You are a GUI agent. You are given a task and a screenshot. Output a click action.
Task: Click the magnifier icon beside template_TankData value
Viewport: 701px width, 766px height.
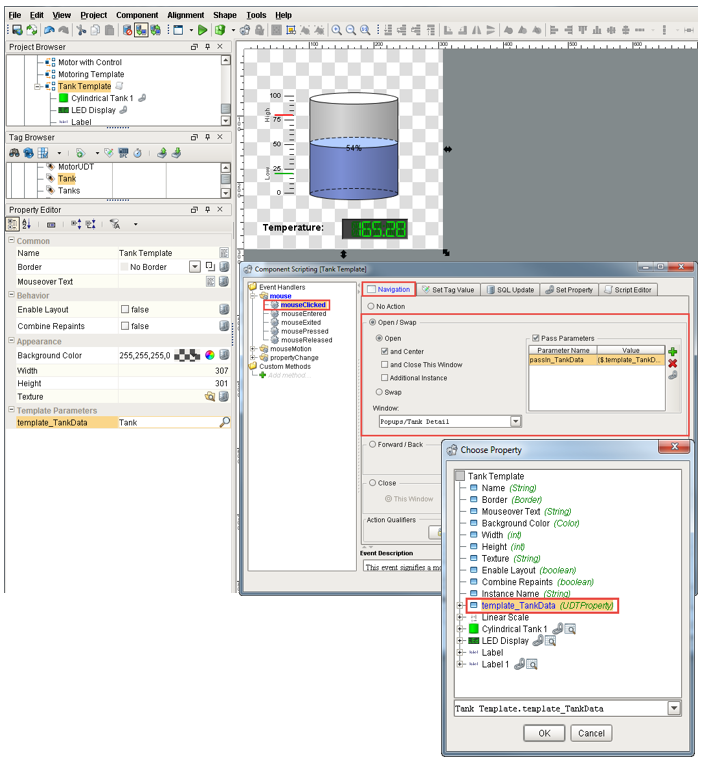[225, 422]
